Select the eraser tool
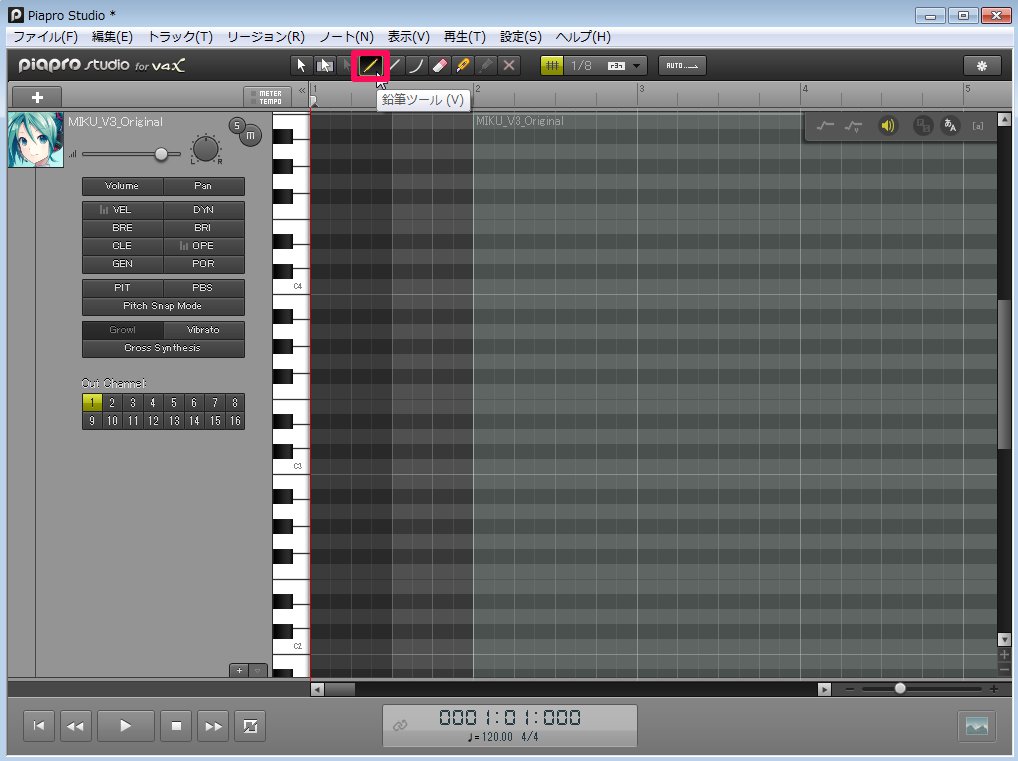1018x761 pixels. click(440, 66)
